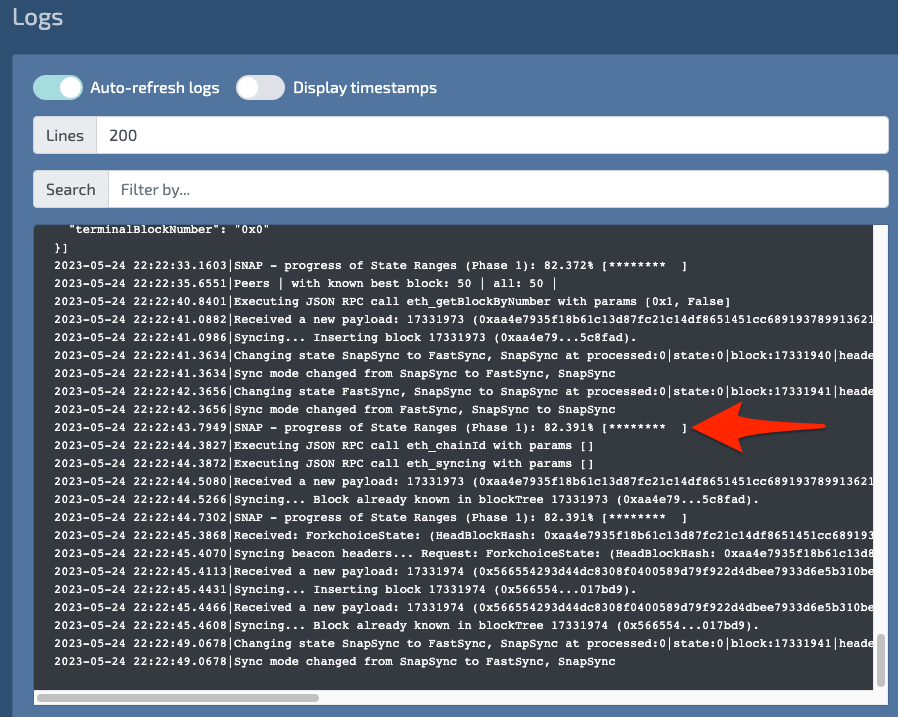Click the 'Logs' page heading
The height and width of the screenshot is (717, 898).
37,17
